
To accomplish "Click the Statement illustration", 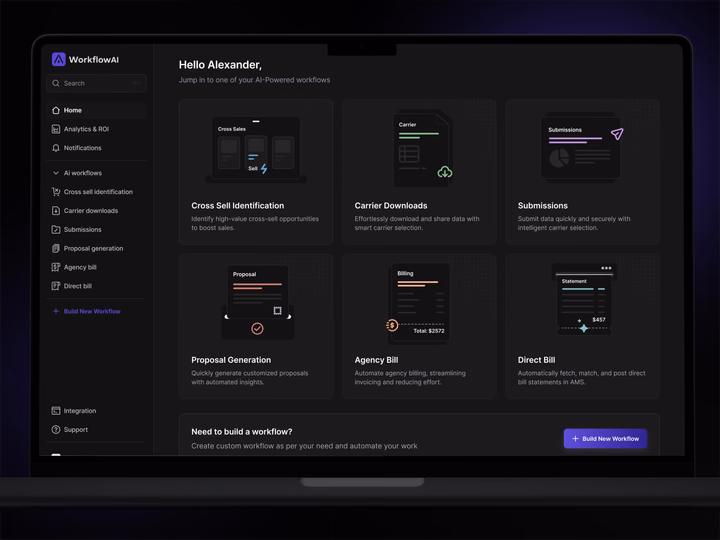I will [x=584, y=299].
